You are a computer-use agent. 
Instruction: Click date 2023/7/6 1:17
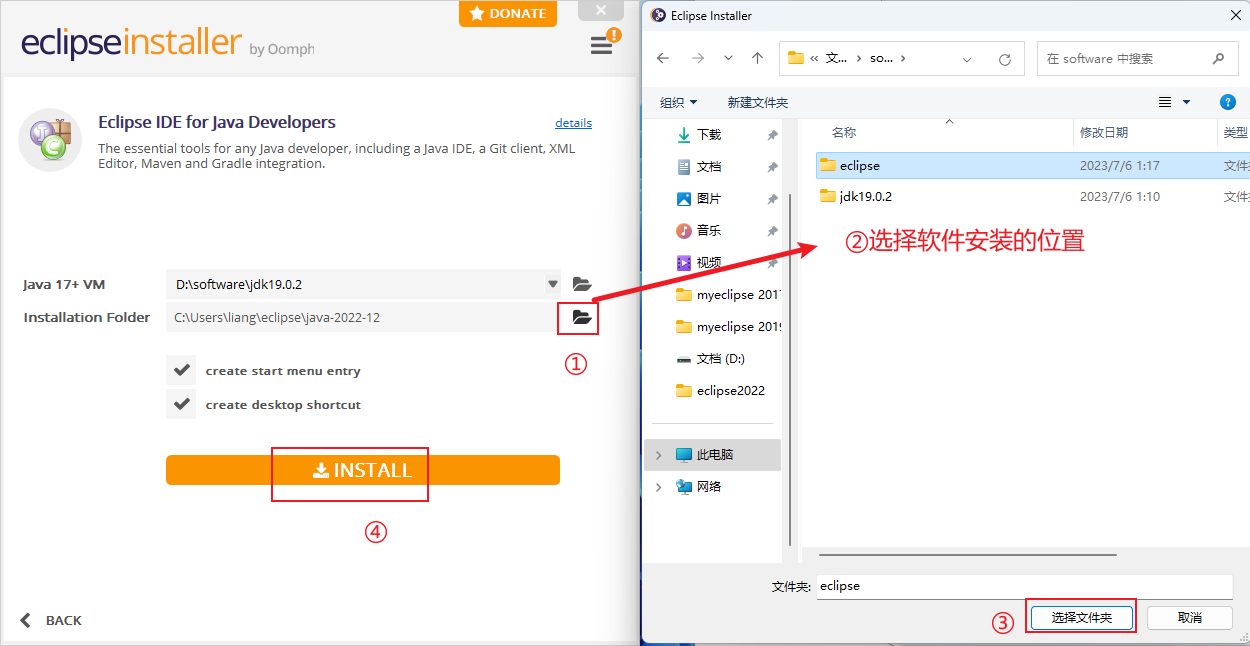tap(1120, 165)
